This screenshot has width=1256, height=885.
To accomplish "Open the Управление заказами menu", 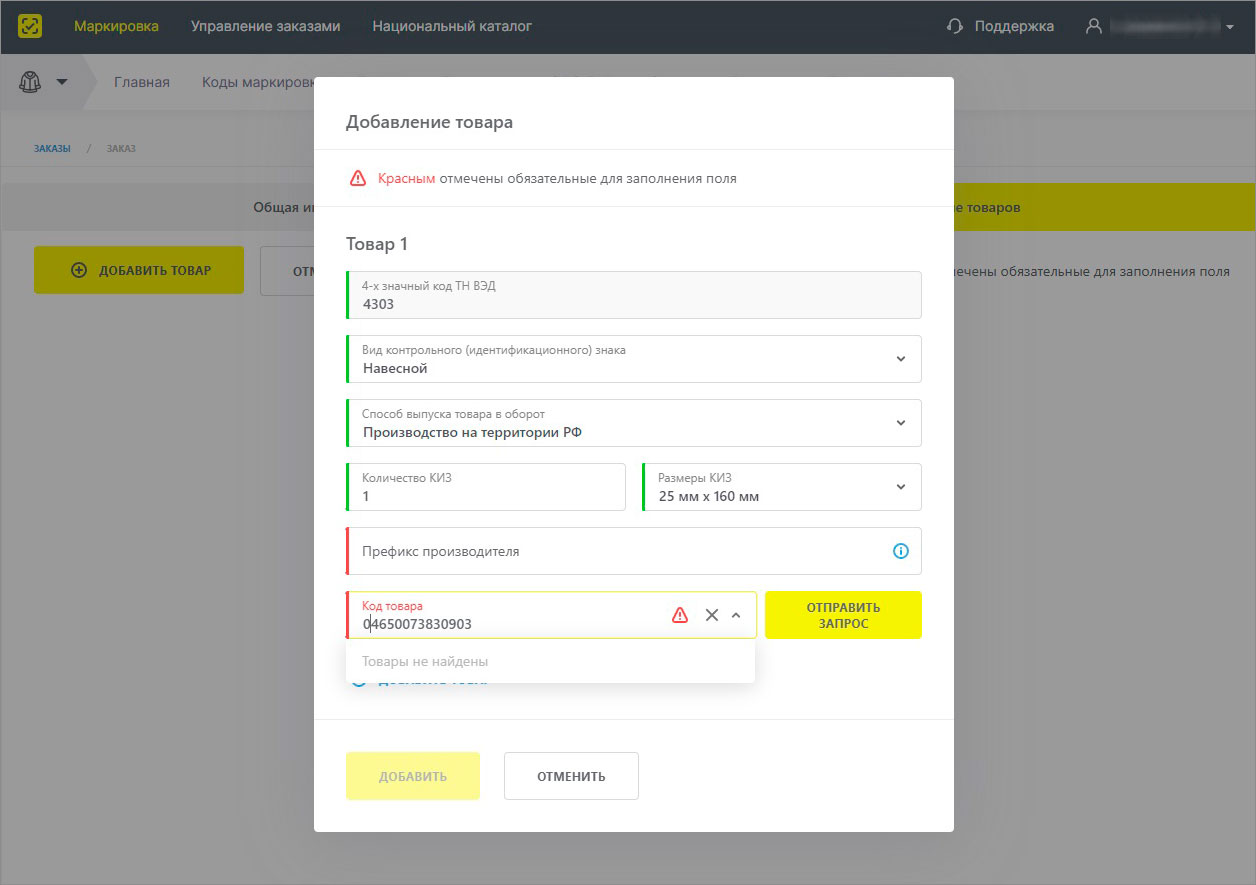I will pos(266,26).
